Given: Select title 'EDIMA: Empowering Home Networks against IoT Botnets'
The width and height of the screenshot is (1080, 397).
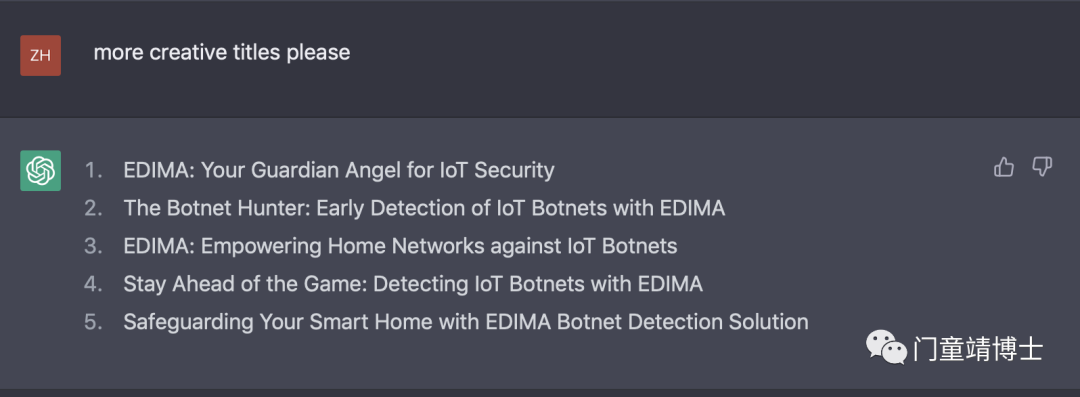Looking at the screenshot, I should point(400,246).
